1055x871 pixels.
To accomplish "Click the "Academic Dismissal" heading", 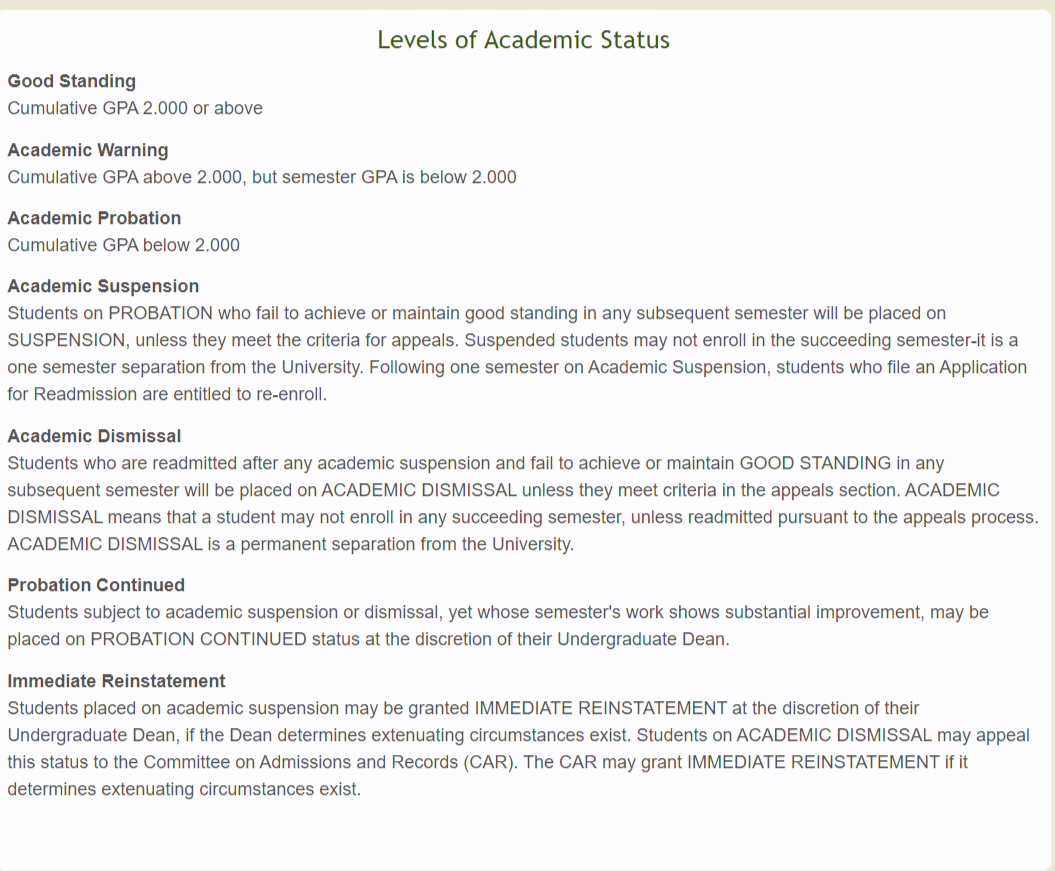I will pyautogui.click(x=94, y=436).
